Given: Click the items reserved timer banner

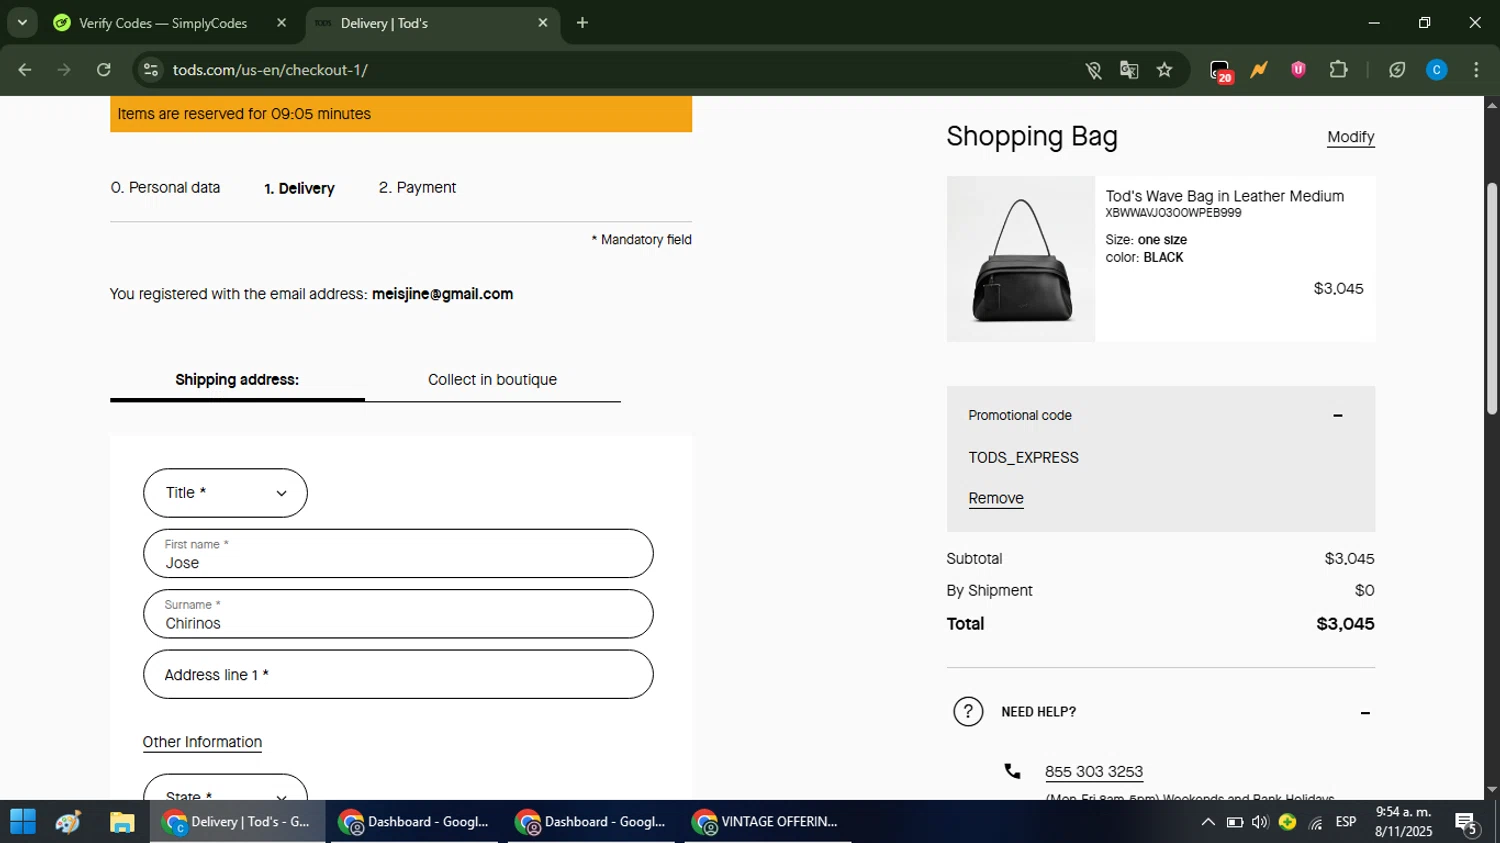Looking at the screenshot, I should (401, 114).
